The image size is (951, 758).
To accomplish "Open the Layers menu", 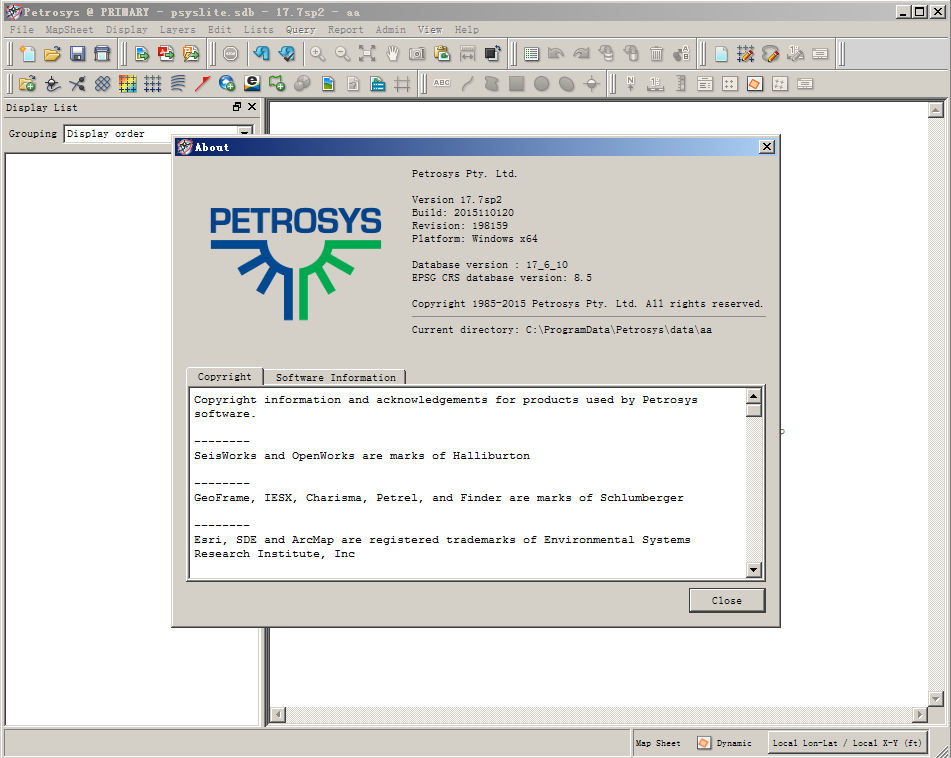I will click(x=177, y=30).
